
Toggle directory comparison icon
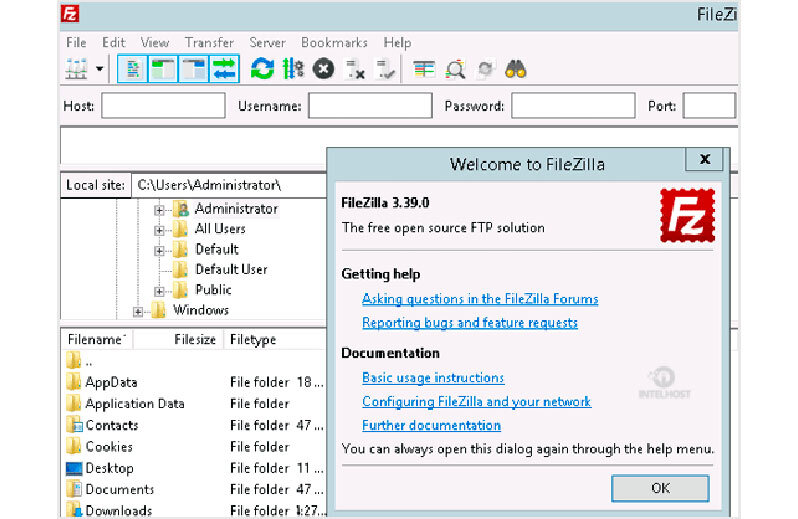455,69
